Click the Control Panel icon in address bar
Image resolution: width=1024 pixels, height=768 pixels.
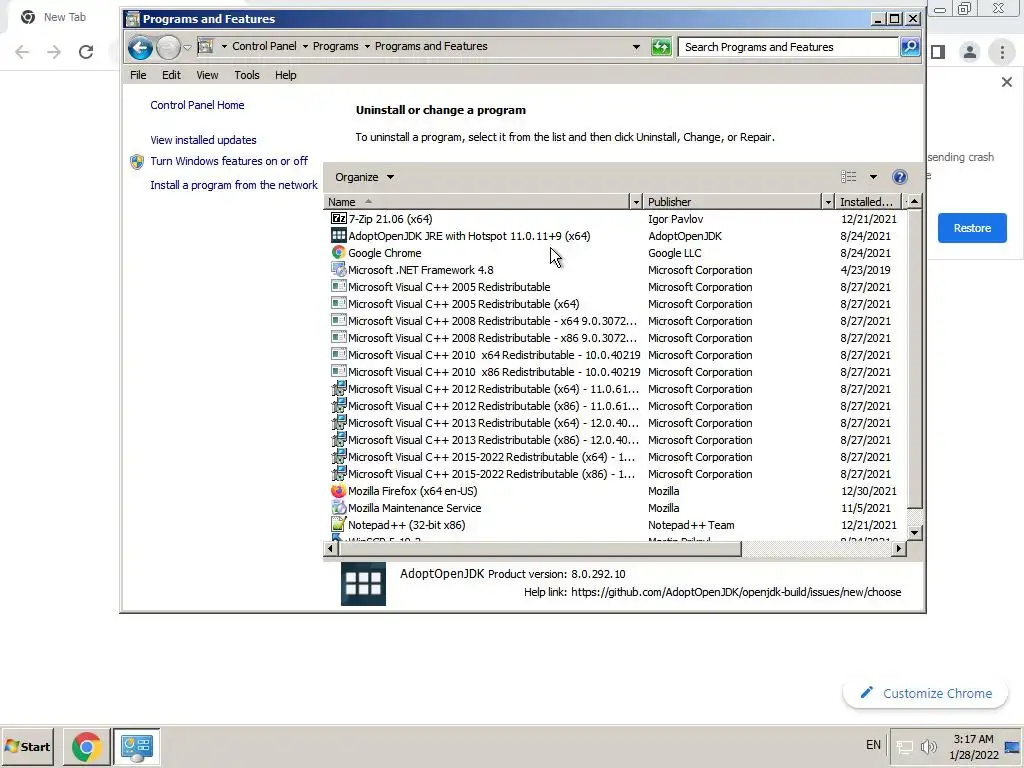(x=205, y=46)
